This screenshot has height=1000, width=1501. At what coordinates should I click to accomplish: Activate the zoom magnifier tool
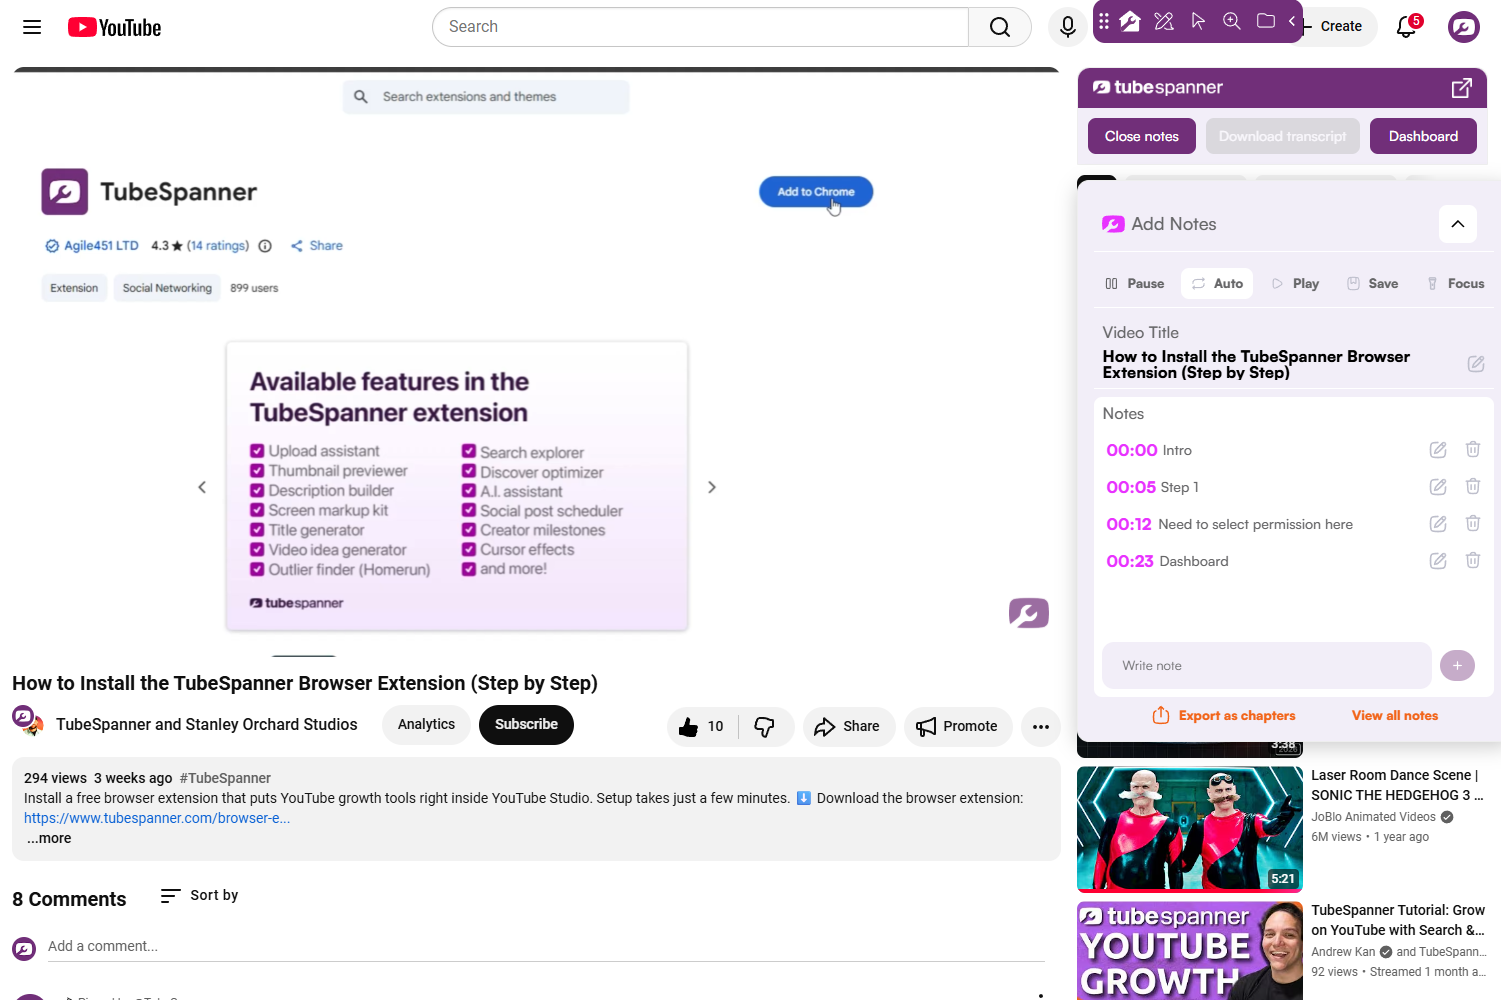pyautogui.click(x=1232, y=21)
